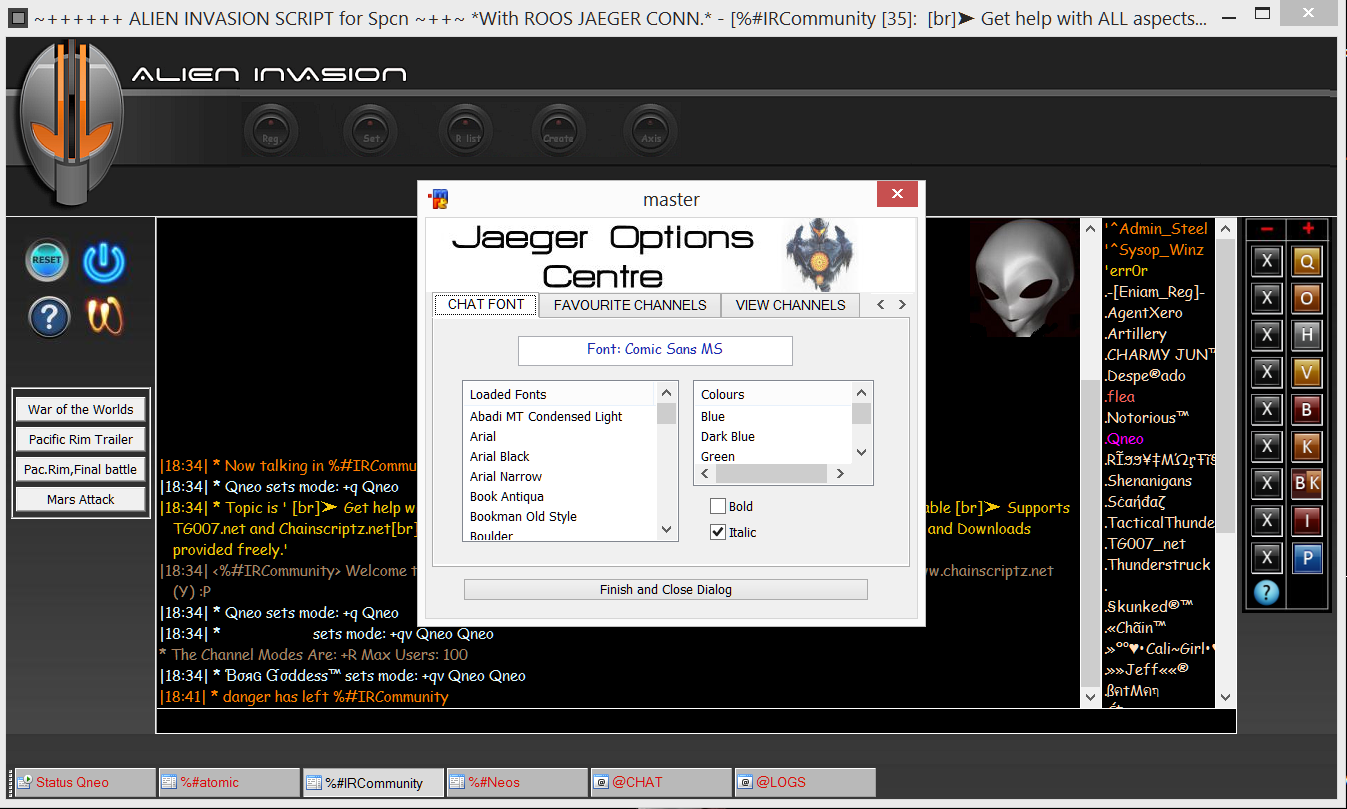Click the orange Q mode icon
Viewport: 1347px width, 809px height.
click(1306, 261)
